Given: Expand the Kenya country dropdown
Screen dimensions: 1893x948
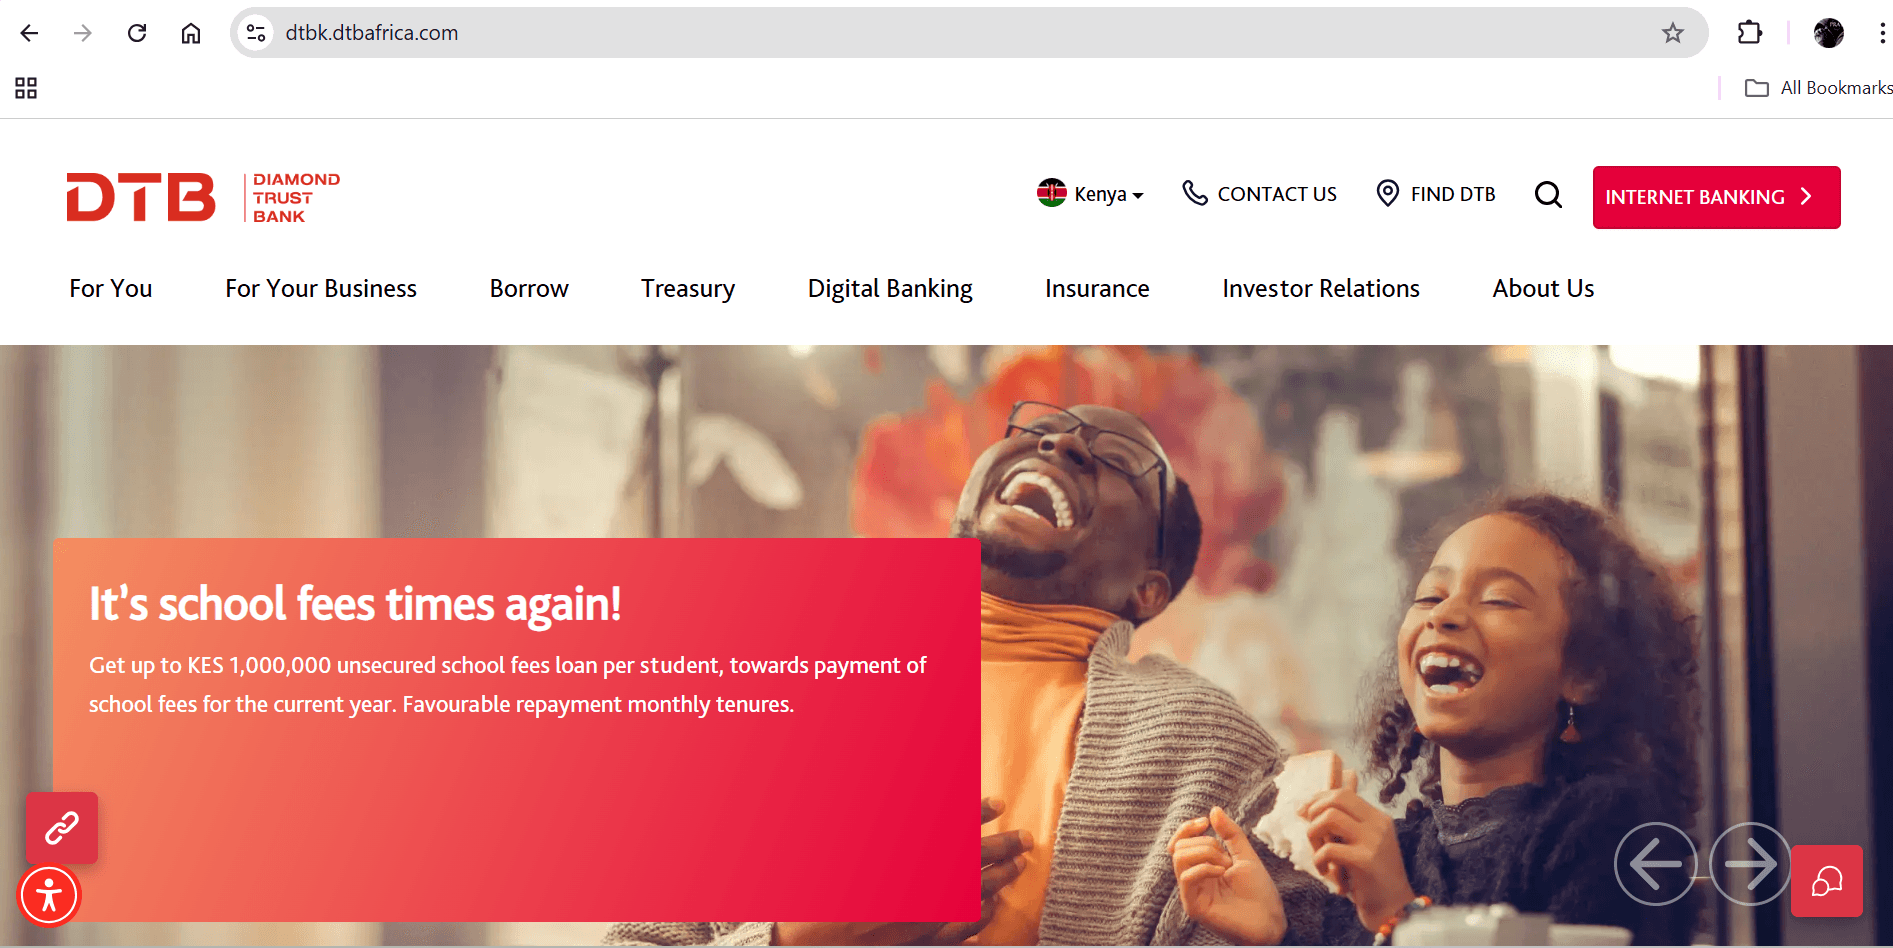Looking at the screenshot, I should pos(1090,193).
